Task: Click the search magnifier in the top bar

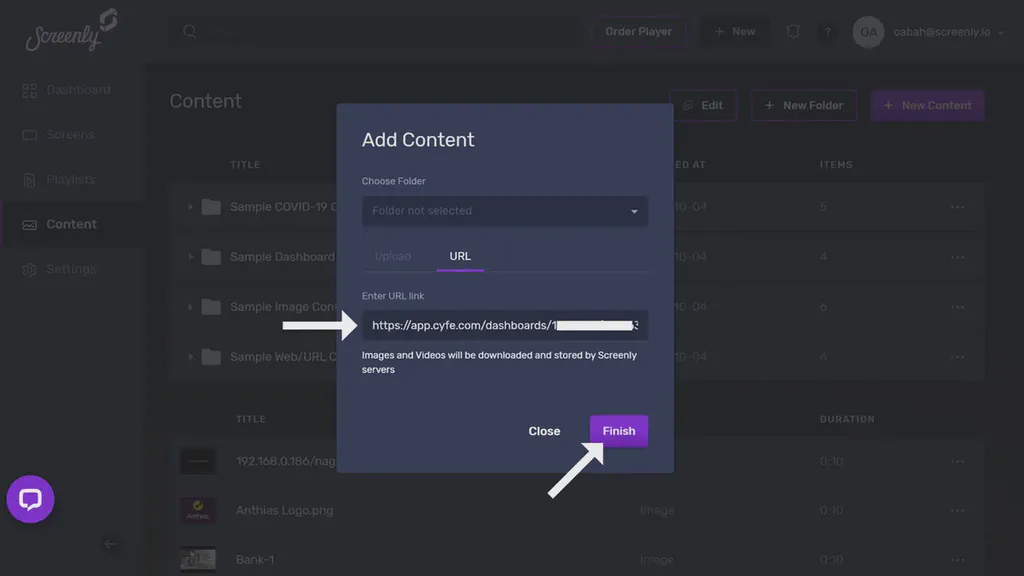Action: (x=189, y=31)
